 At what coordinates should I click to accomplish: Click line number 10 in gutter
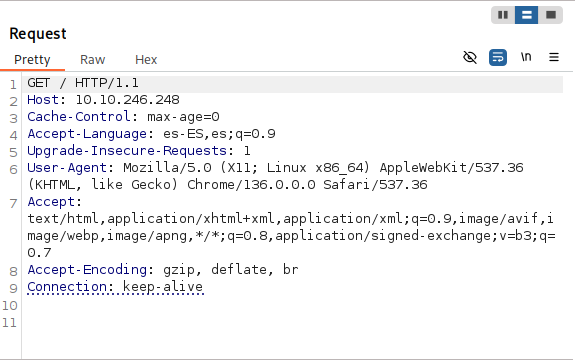tap(10, 305)
